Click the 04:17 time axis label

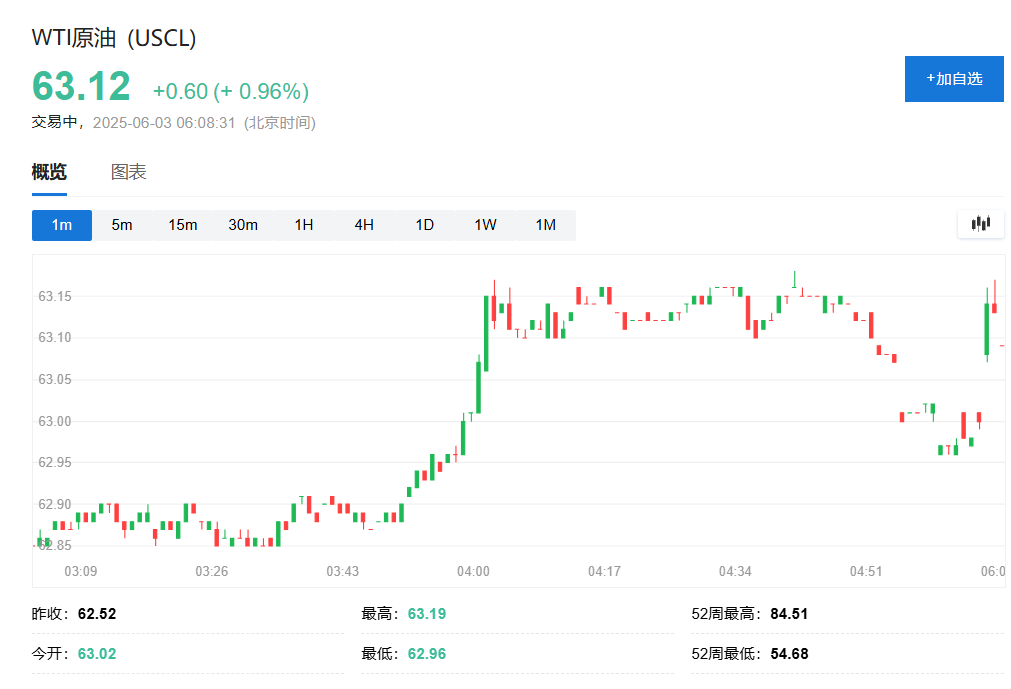click(604, 572)
